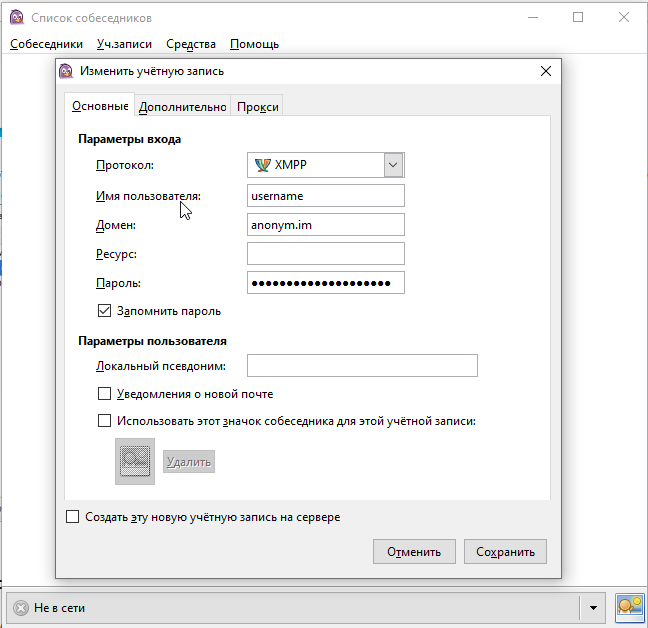The height and width of the screenshot is (628, 648).
Task: Click the status selector icon in bottom right
Action: [629, 606]
